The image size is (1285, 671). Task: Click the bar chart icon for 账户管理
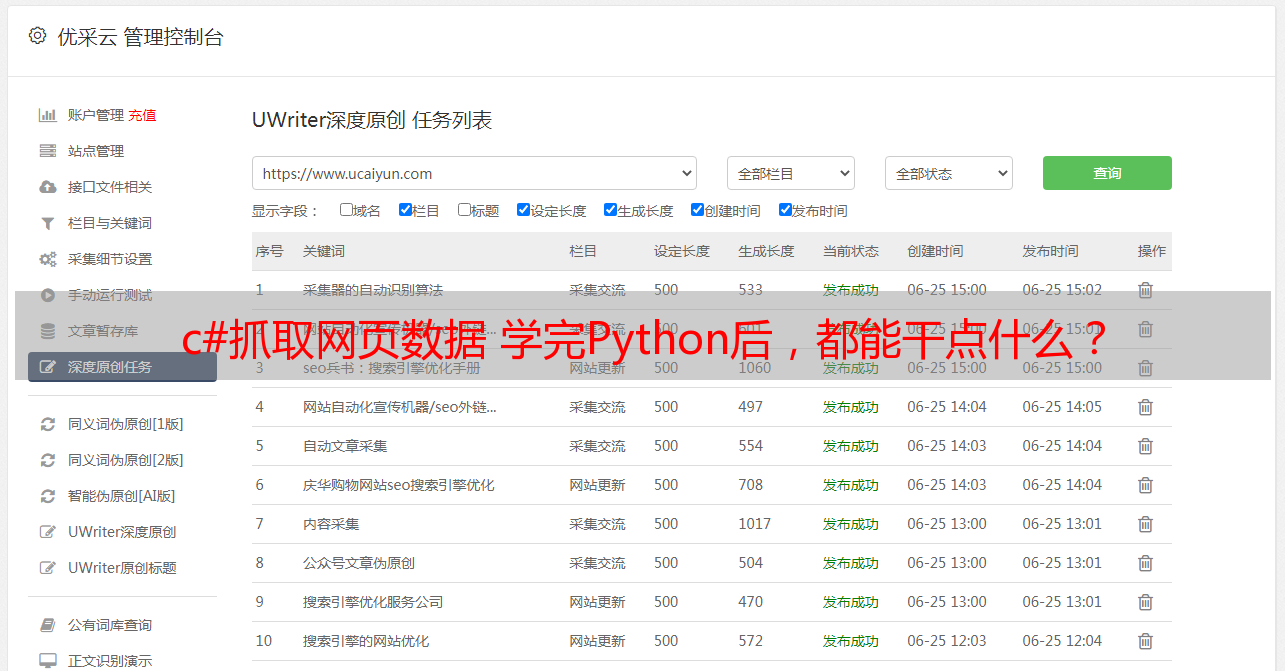(x=47, y=115)
